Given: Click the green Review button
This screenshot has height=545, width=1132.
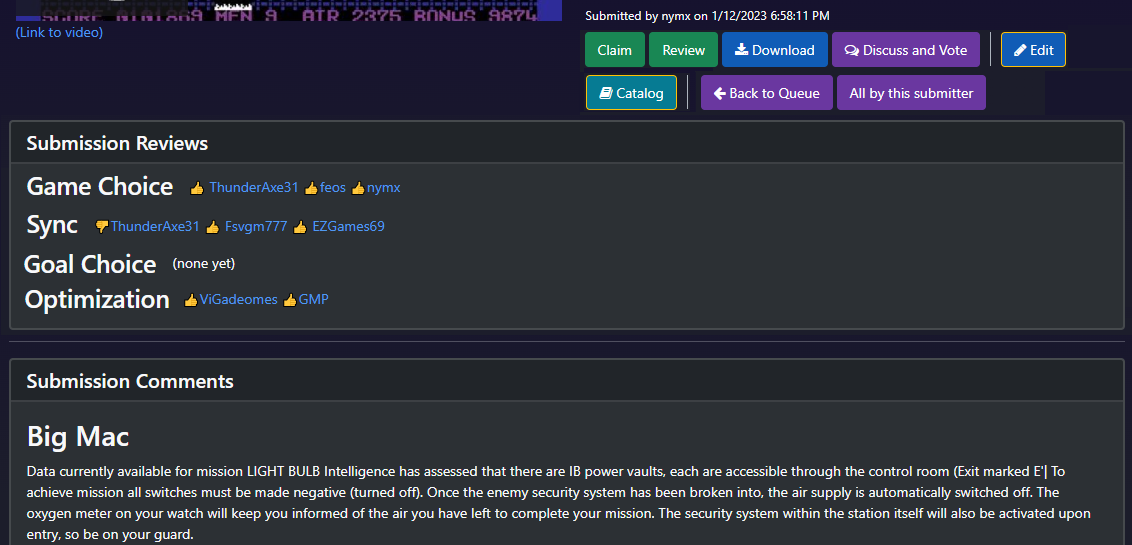Looking at the screenshot, I should tap(683, 50).
